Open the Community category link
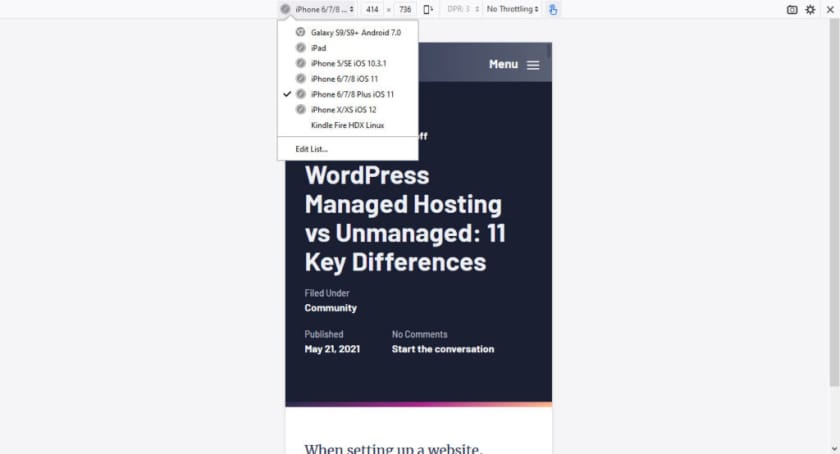 coord(331,308)
